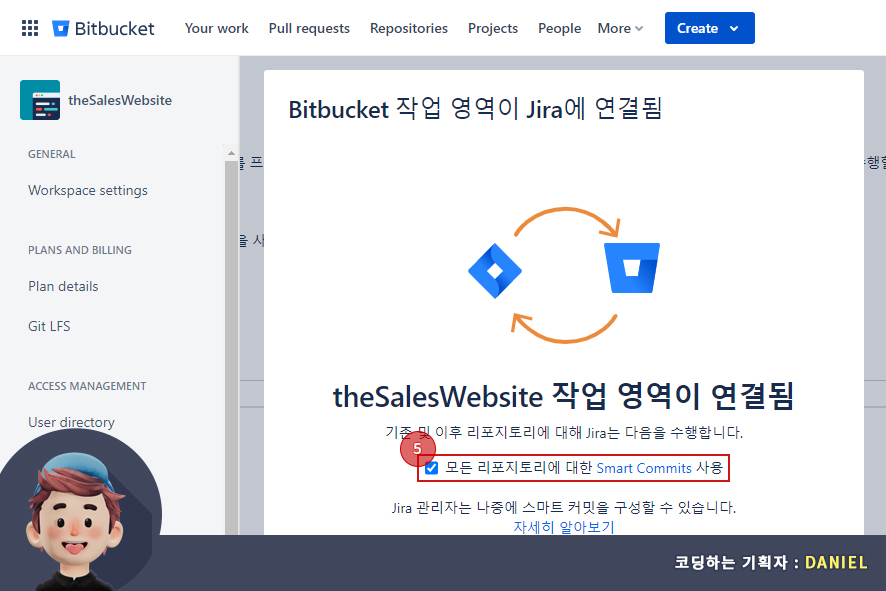Click the Bitbucket bucket icon in dialog

click(x=632, y=268)
